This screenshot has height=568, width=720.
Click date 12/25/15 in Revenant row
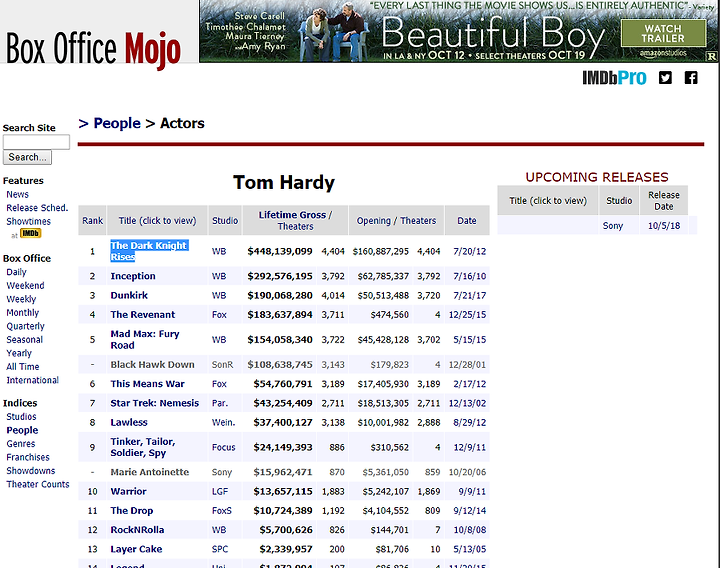pos(467,315)
